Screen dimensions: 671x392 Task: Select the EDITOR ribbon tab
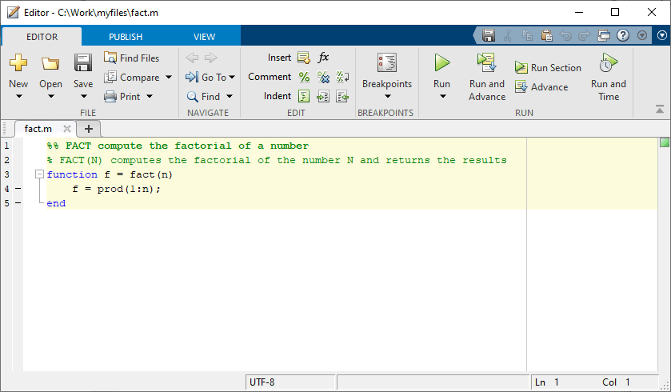[x=42, y=37]
